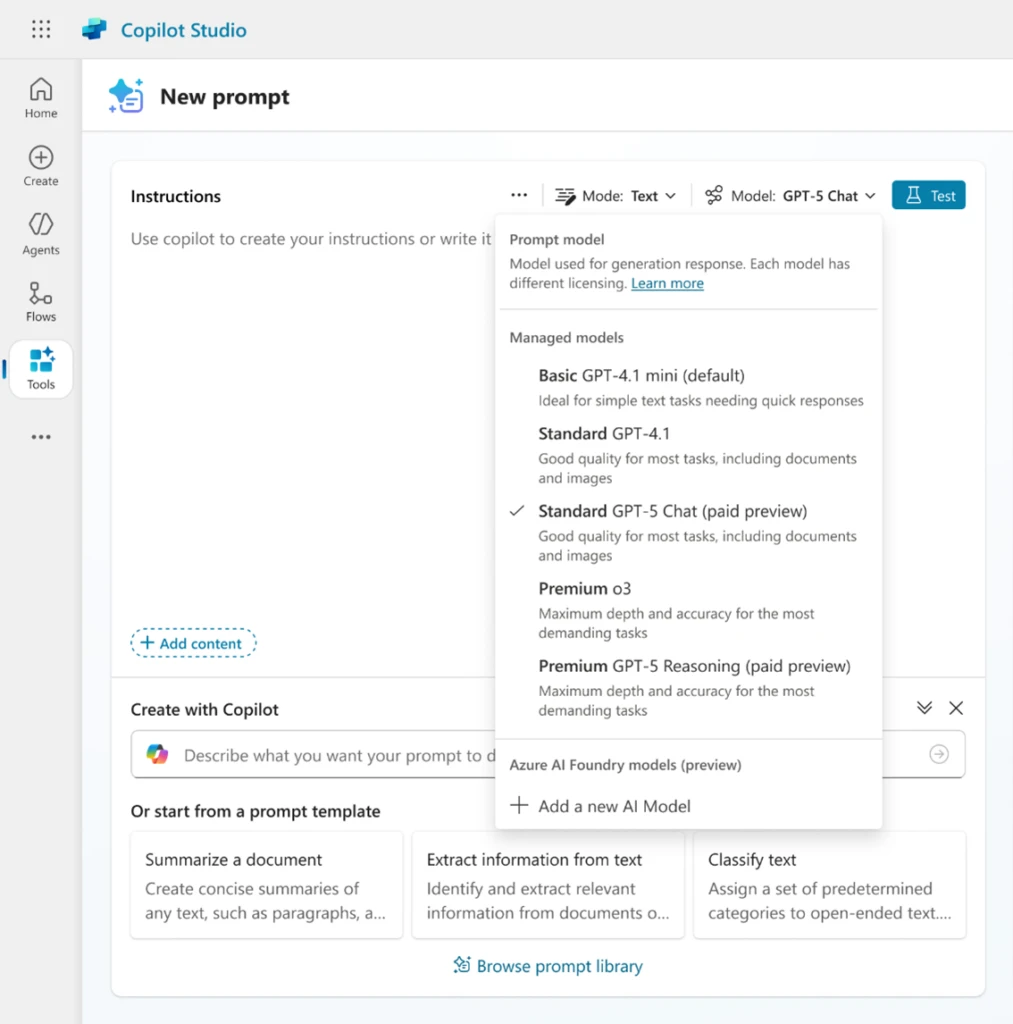This screenshot has width=1013, height=1024.
Task: Click the Add content button
Action: tap(193, 643)
